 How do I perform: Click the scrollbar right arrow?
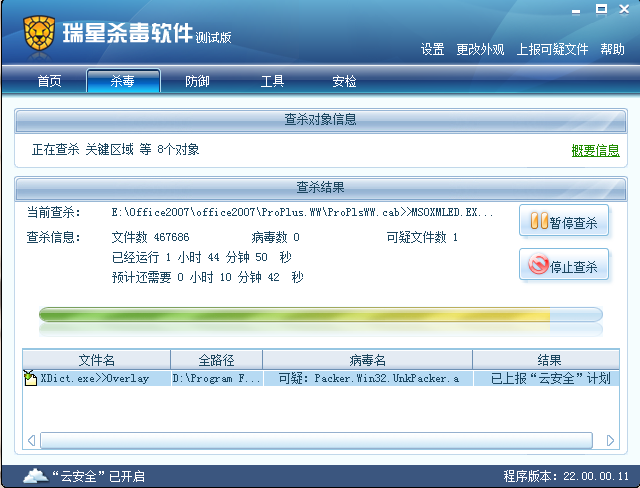(610, 441)
